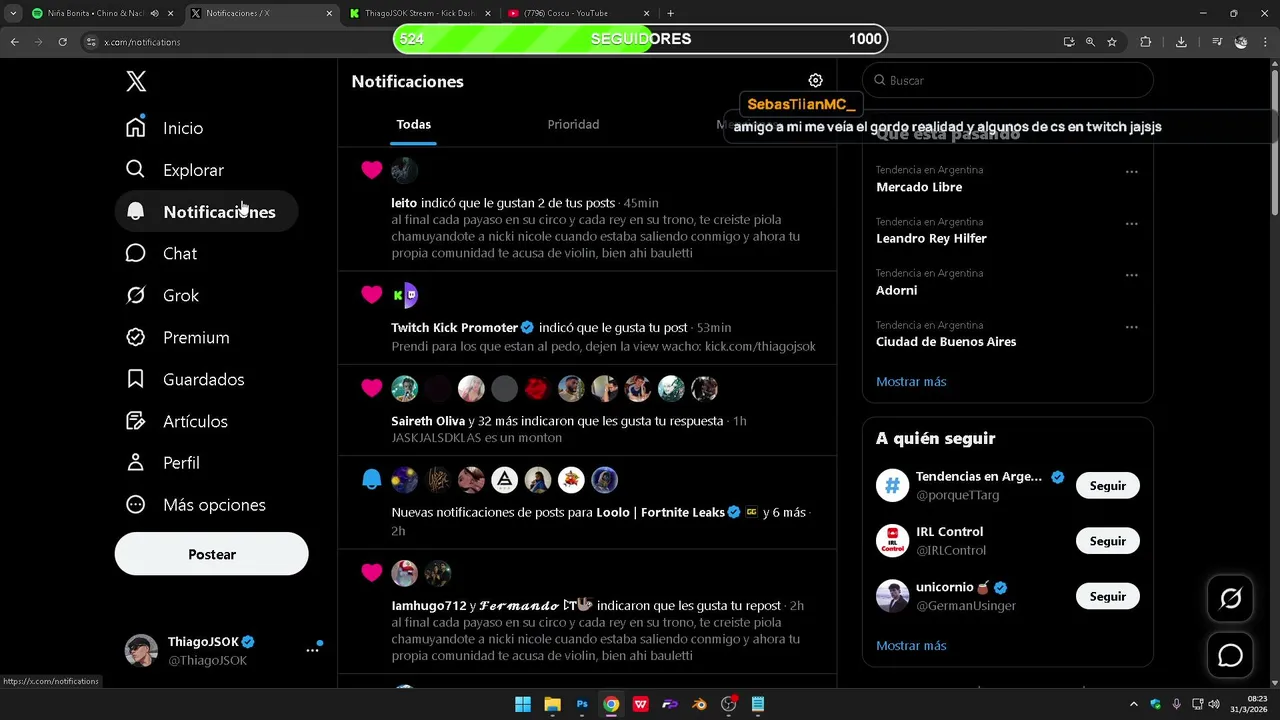Open the Leandro Rey Hilfer trend
The width and height of the screenshot is (1280, 720).
pyautogui.click(x=931, y=239)
